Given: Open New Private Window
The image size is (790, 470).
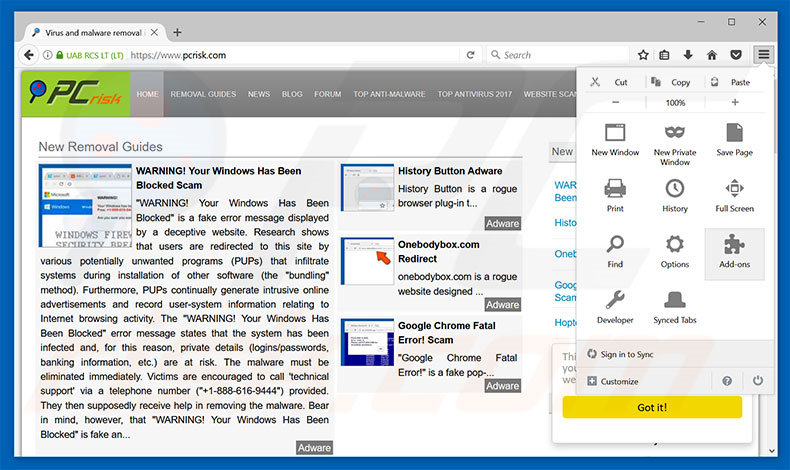Looking at the screenshot, I should coord(675,145).
